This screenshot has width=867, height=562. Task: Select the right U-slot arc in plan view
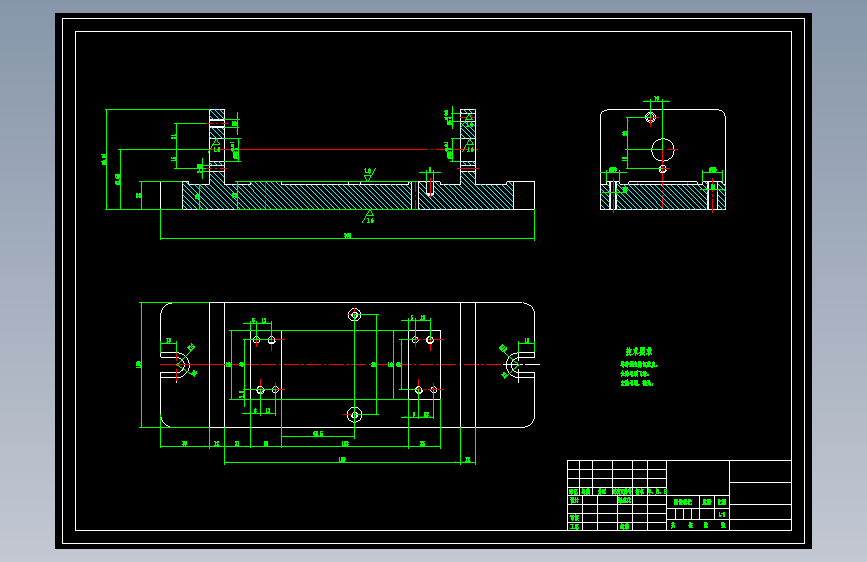tap(513, 365)
